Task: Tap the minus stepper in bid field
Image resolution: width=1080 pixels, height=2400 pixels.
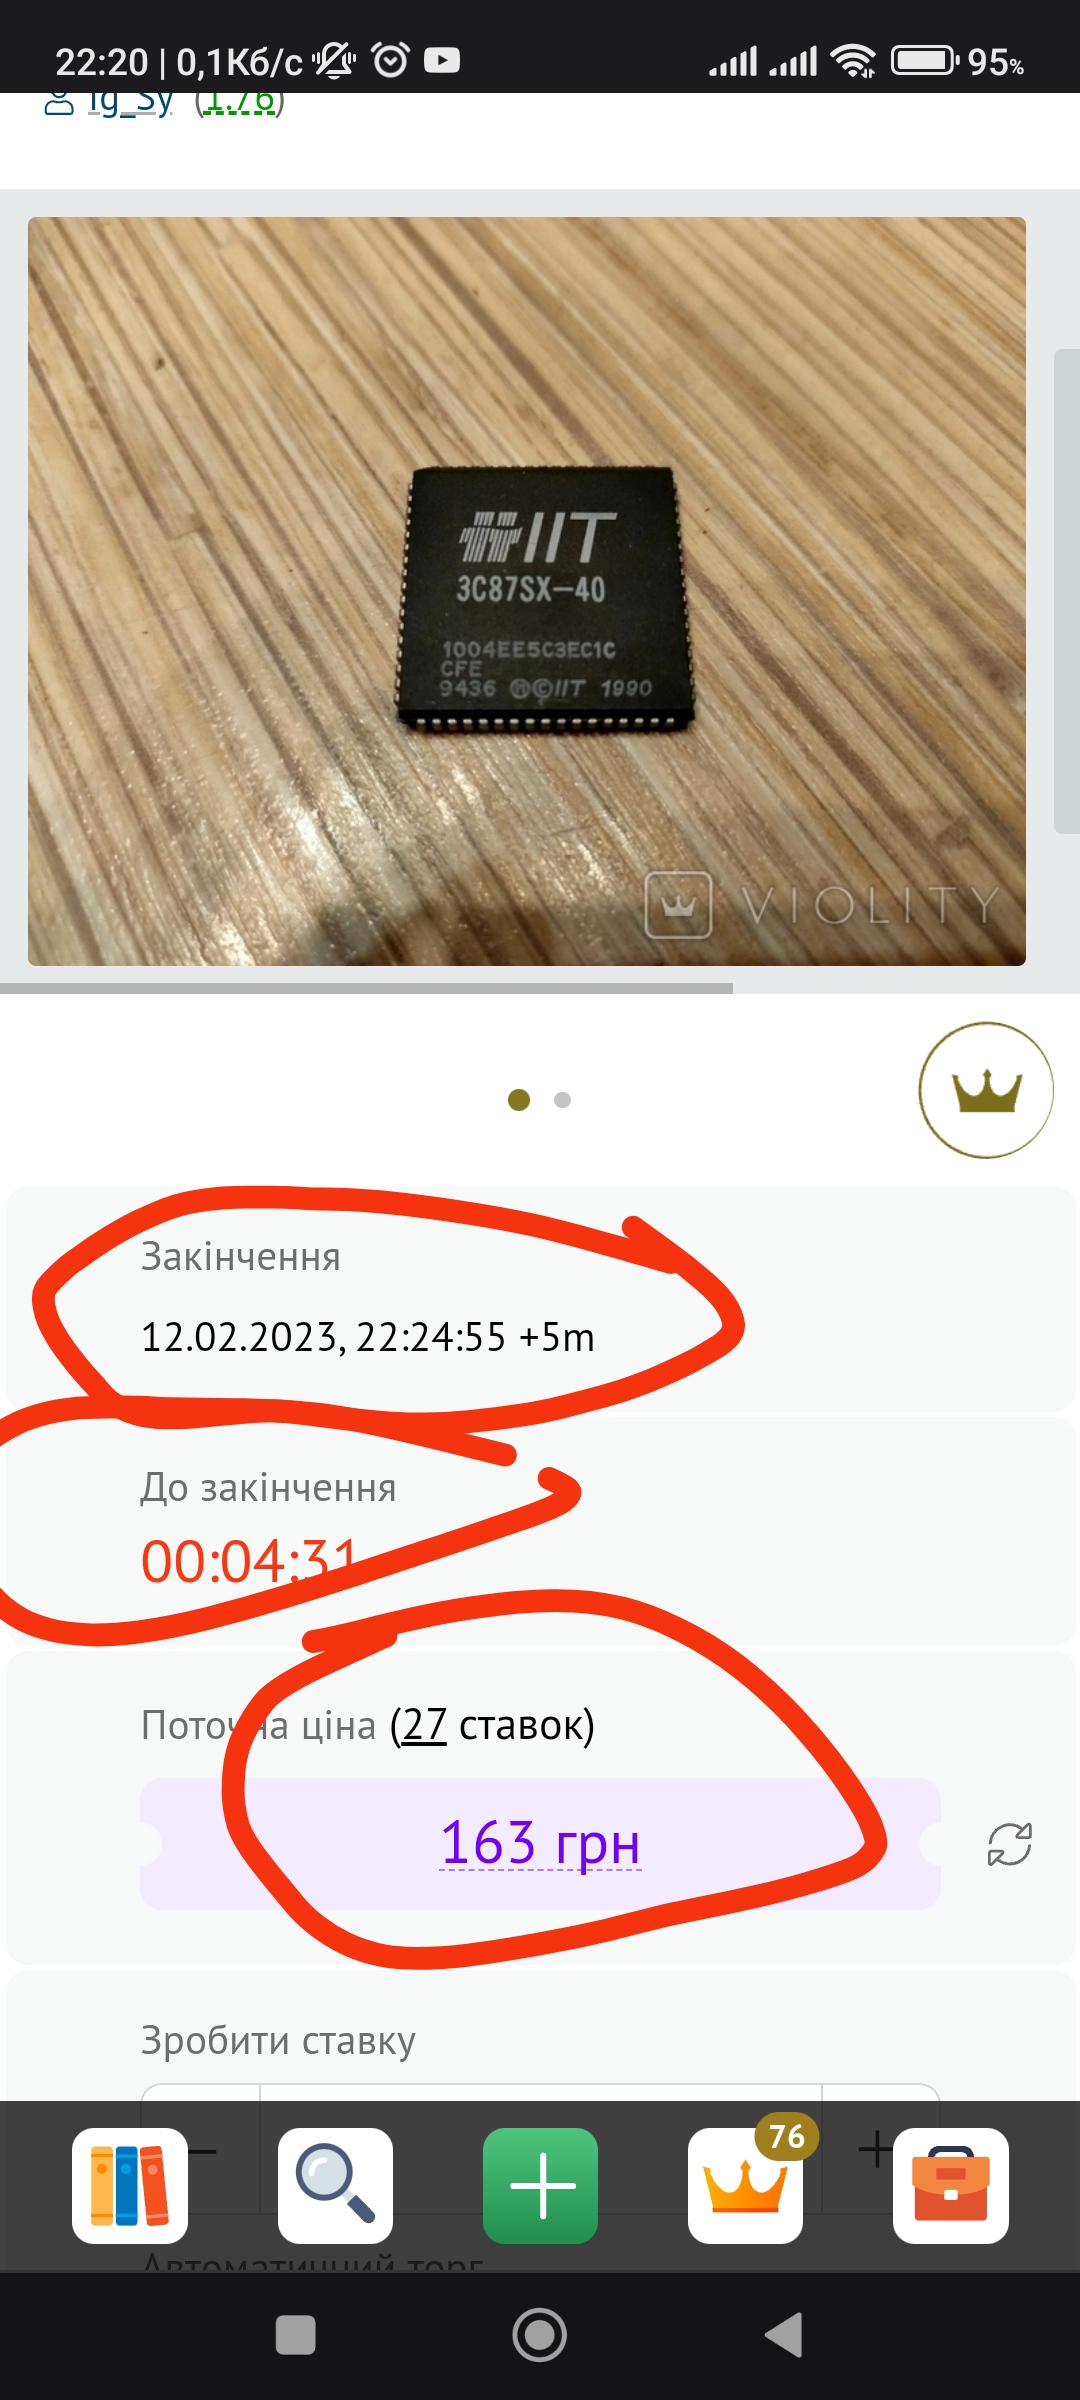Action: [x=201, y=2148]
